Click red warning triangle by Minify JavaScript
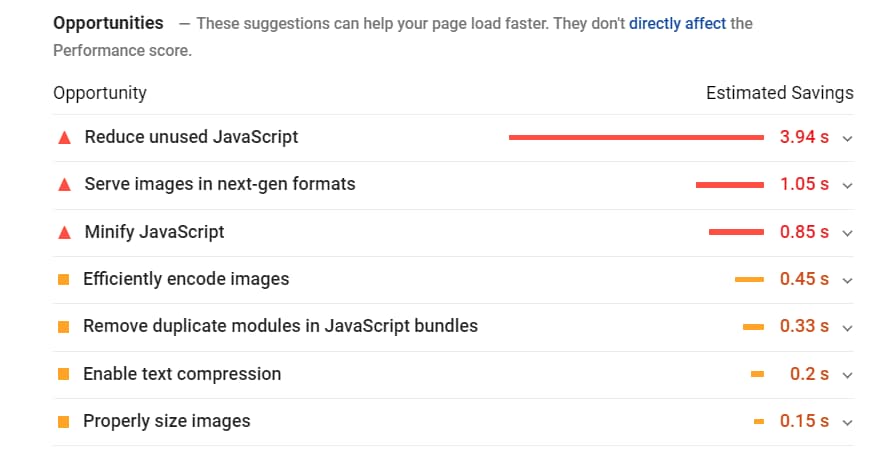Image resolution: width=893 pixels, height=473 pixels. click(x=64, y=233)
